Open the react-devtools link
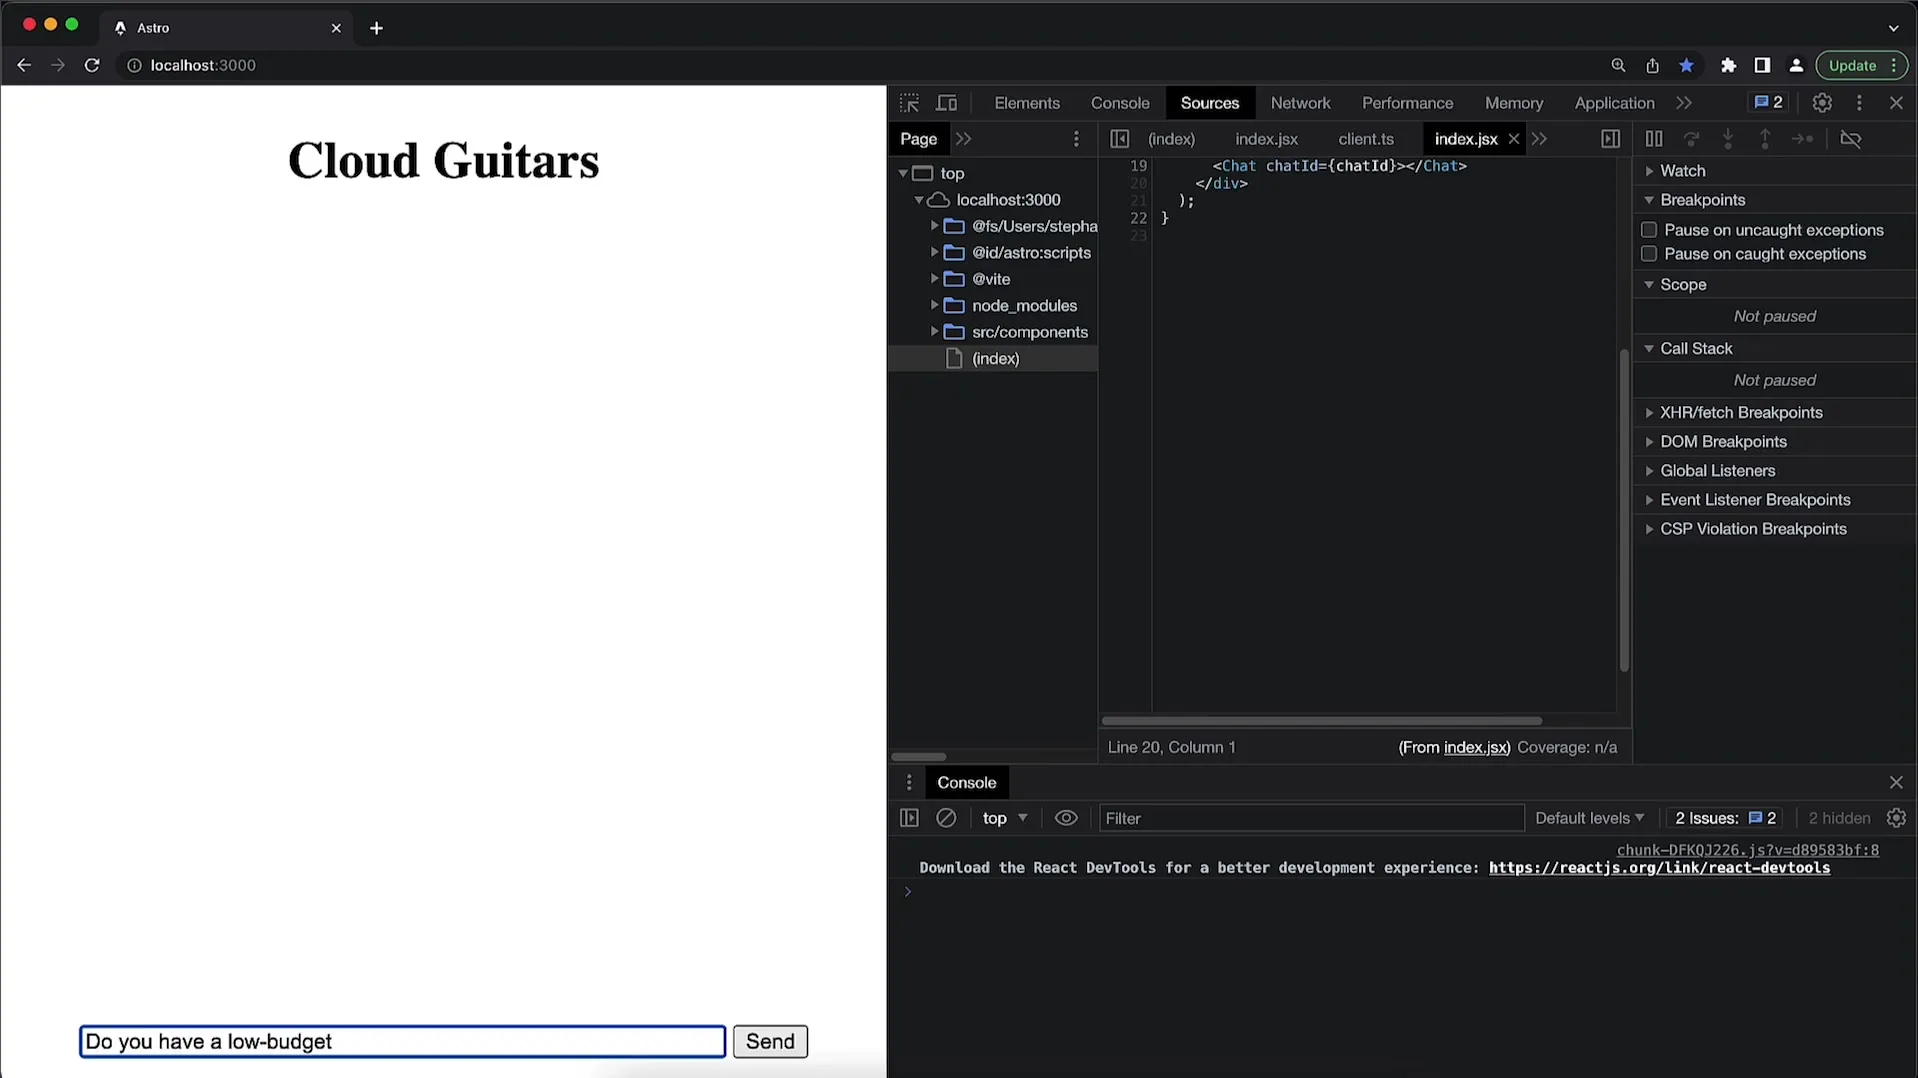Image resolution: width=1918 pixels, height=1078 pixels. coord(1659,868)
